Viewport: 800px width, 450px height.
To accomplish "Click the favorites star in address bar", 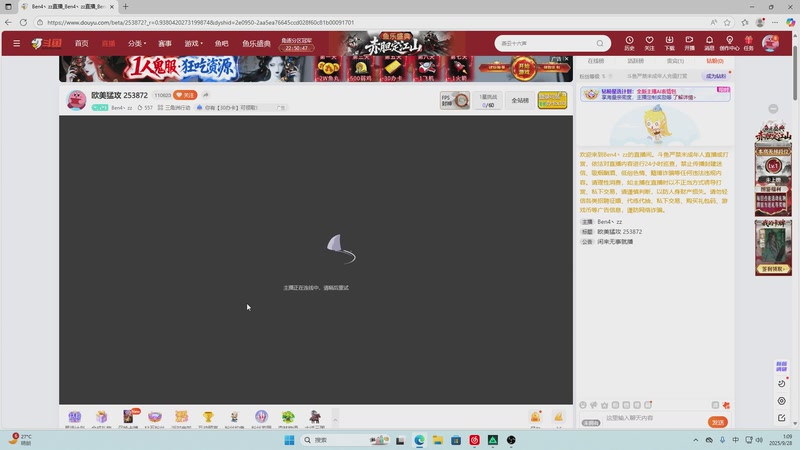I will pos(727,22).
